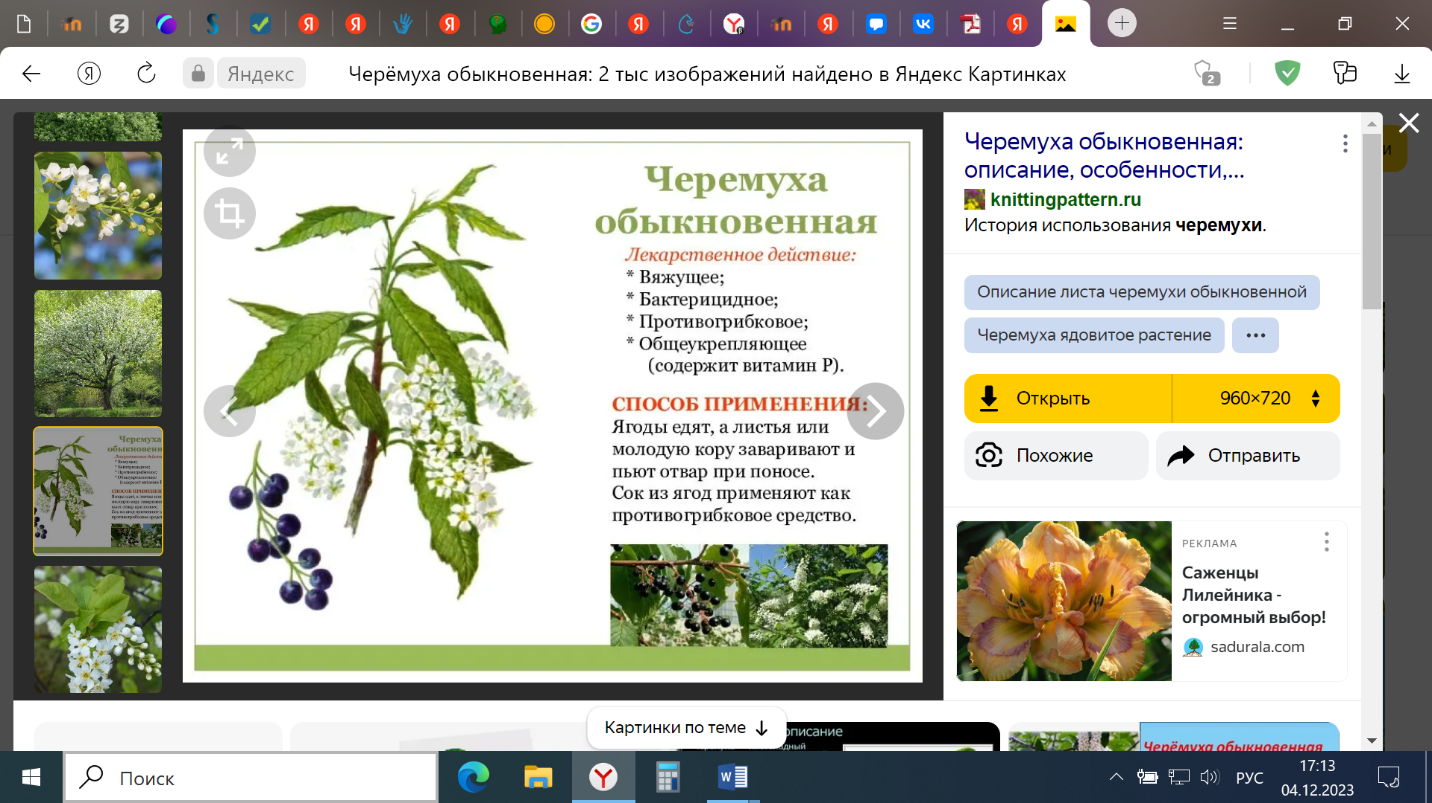Go to next image with right arrow
Image resolution: width=1432 pixels, height=803 pixels.
coord(876,411)
